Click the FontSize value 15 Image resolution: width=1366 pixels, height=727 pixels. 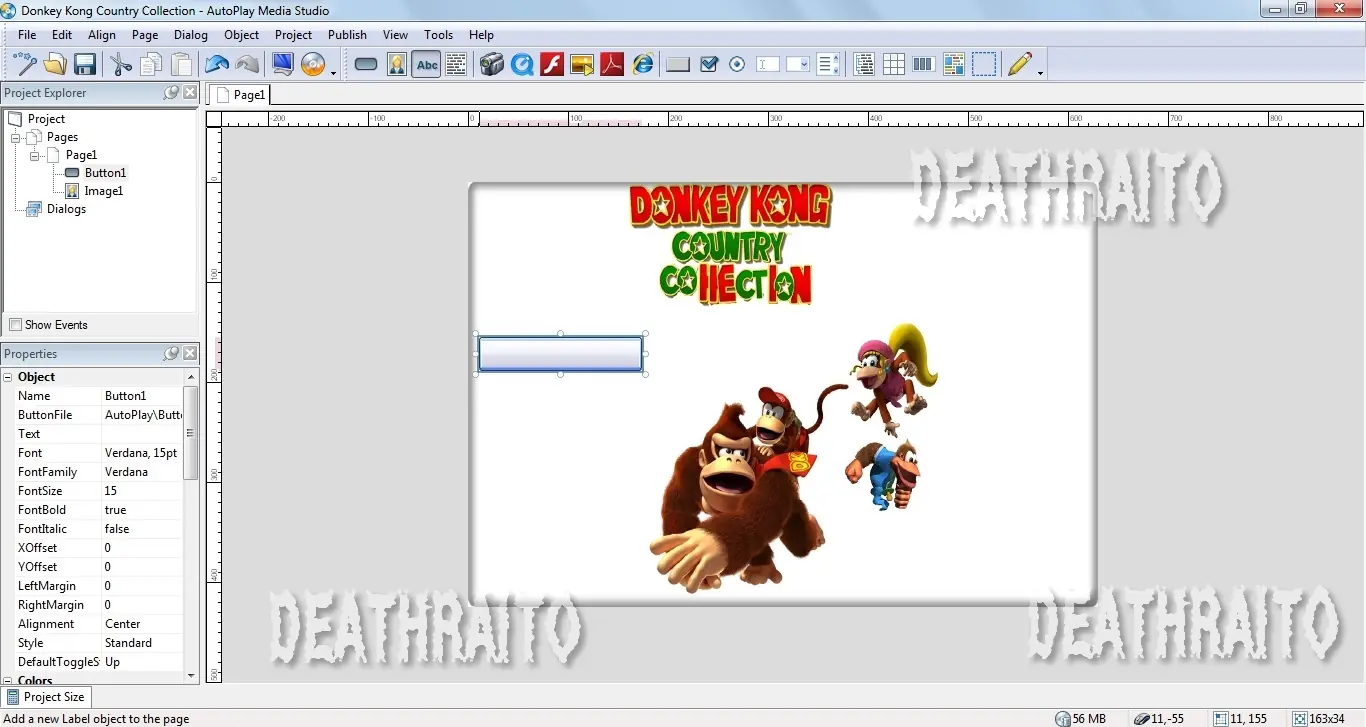click(x=142, y=491)
